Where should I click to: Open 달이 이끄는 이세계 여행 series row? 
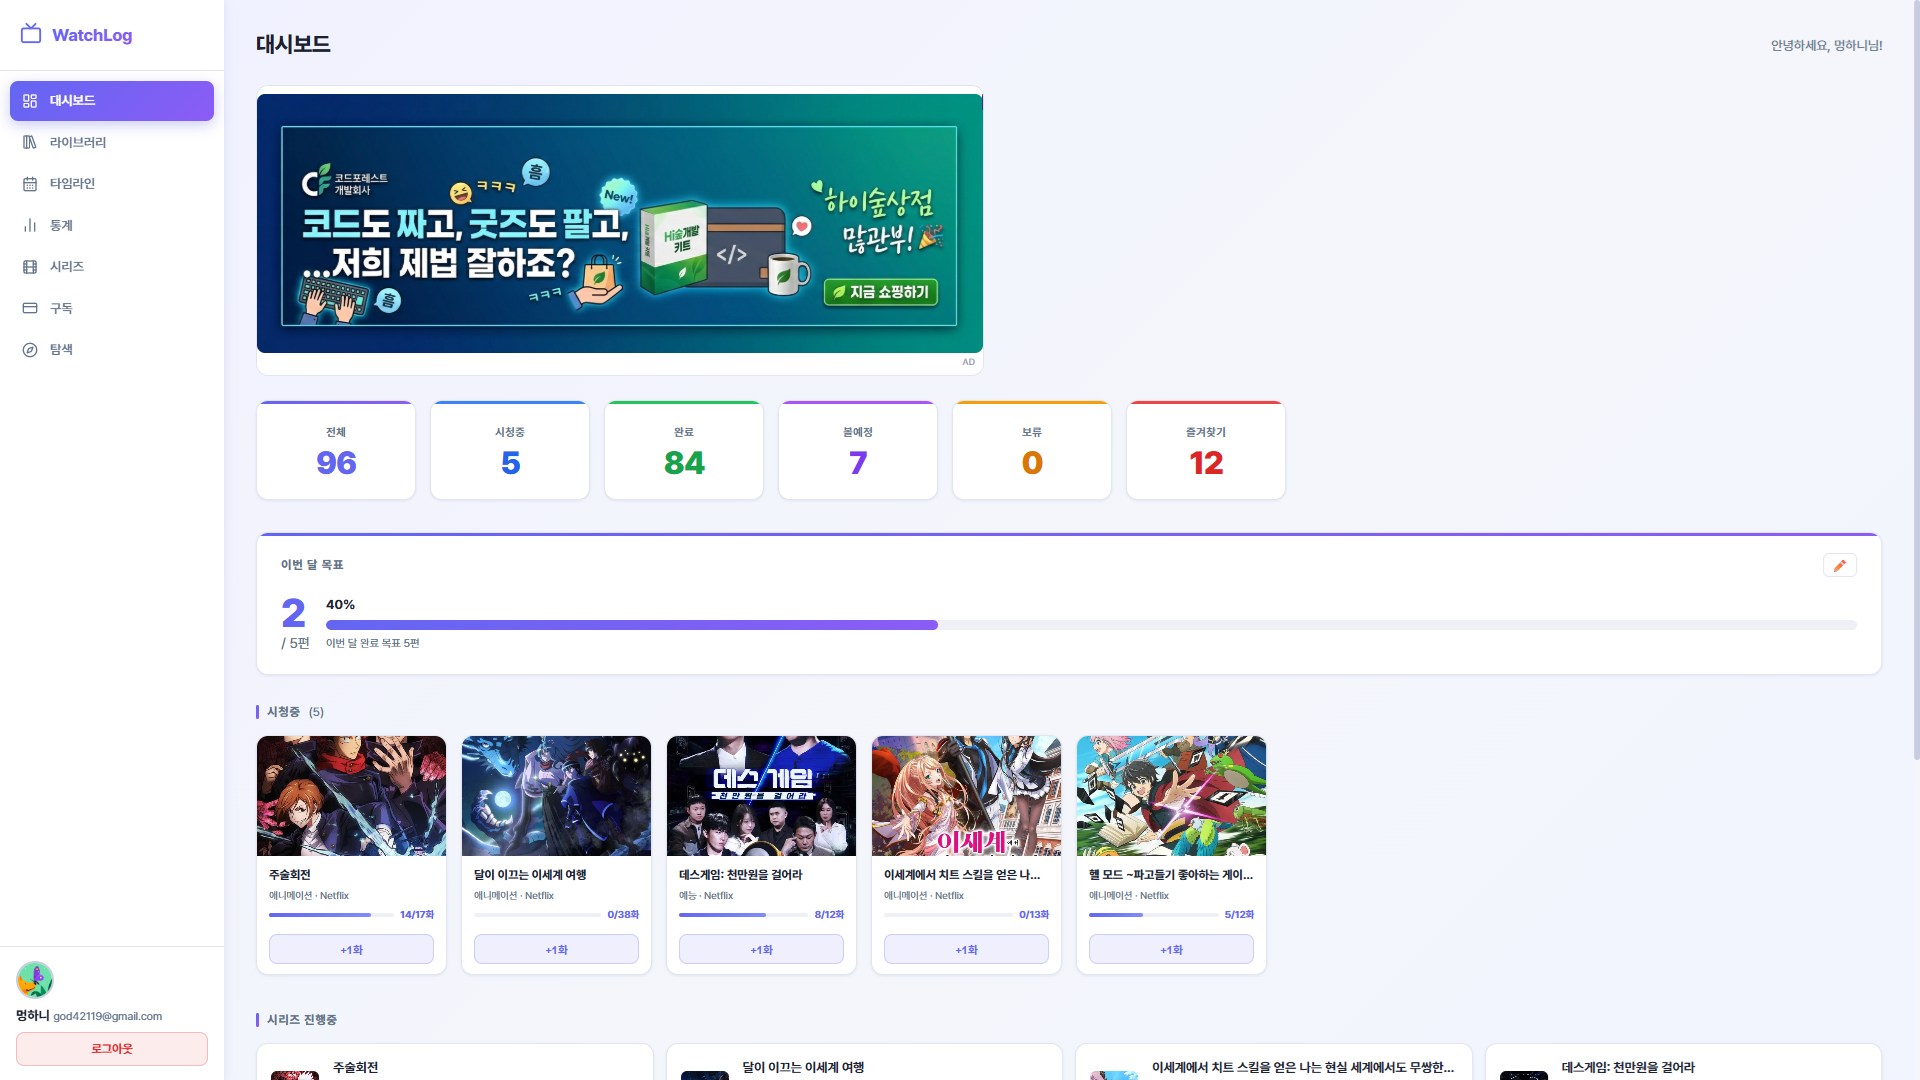(x=865, y=1063)
